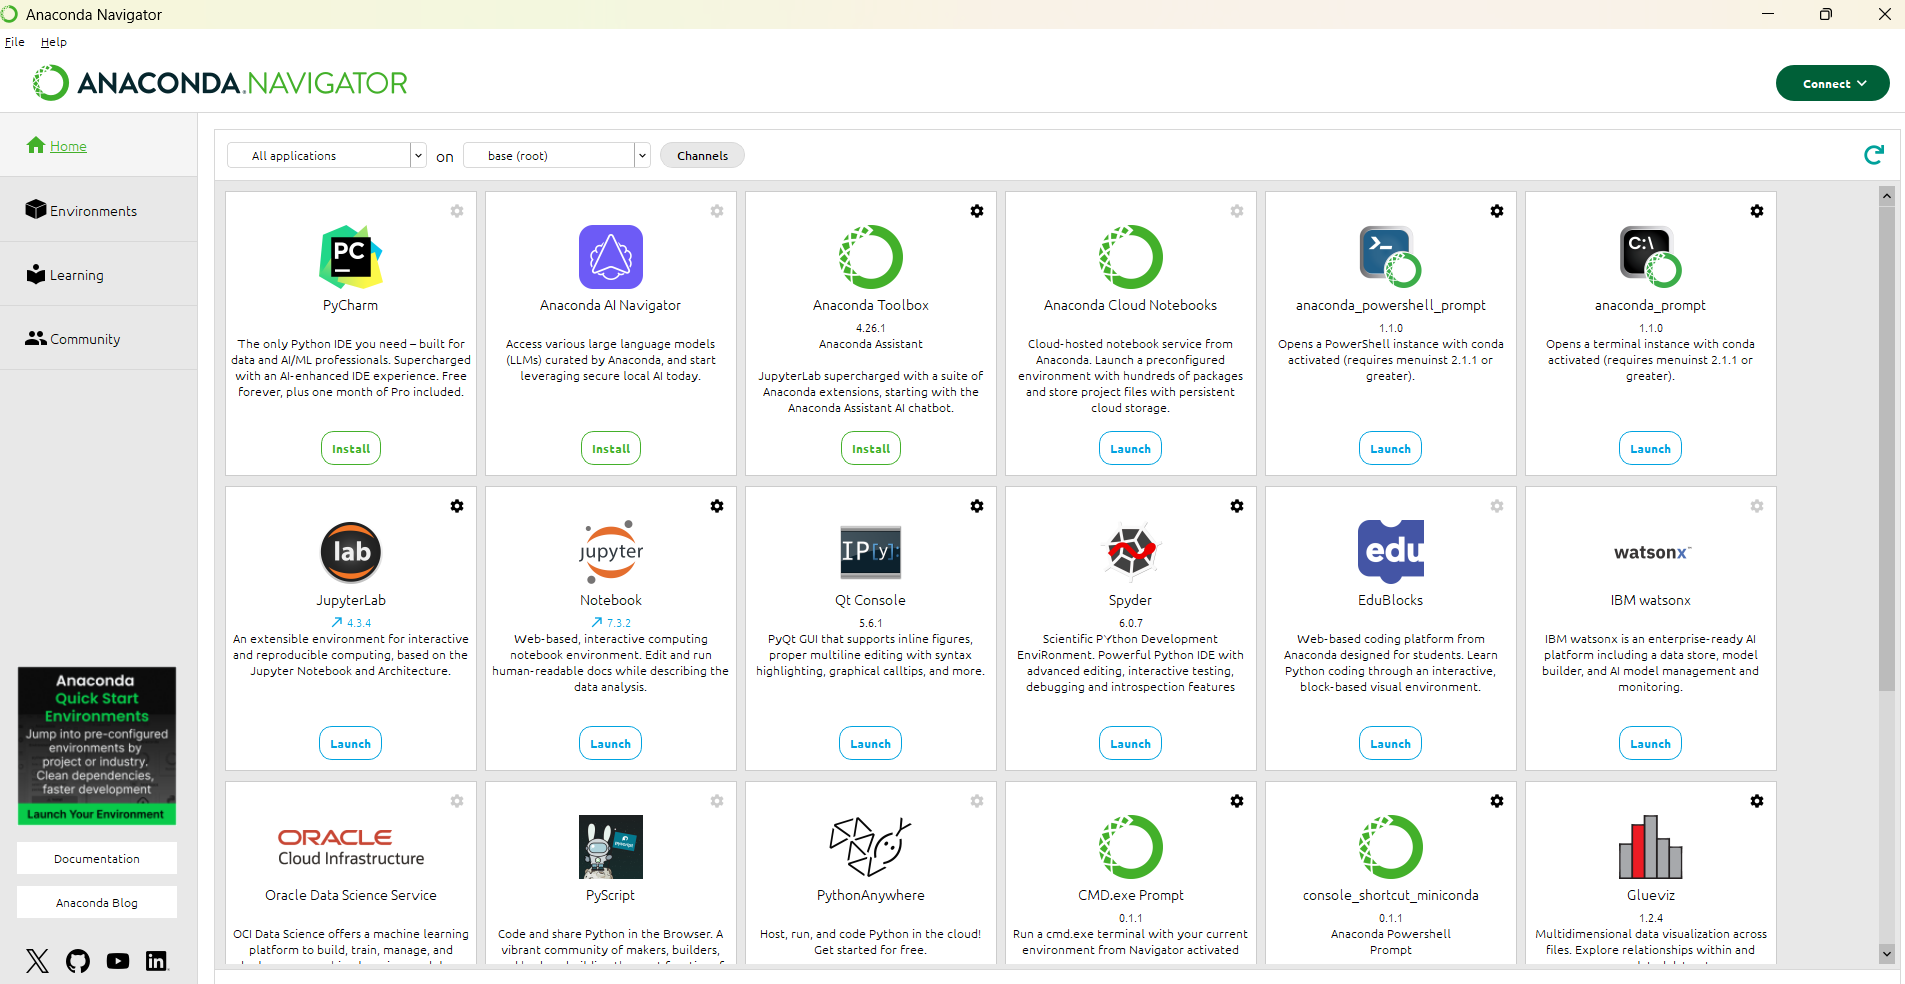
Task: Open the Help menu
Action: click(54, 42)
